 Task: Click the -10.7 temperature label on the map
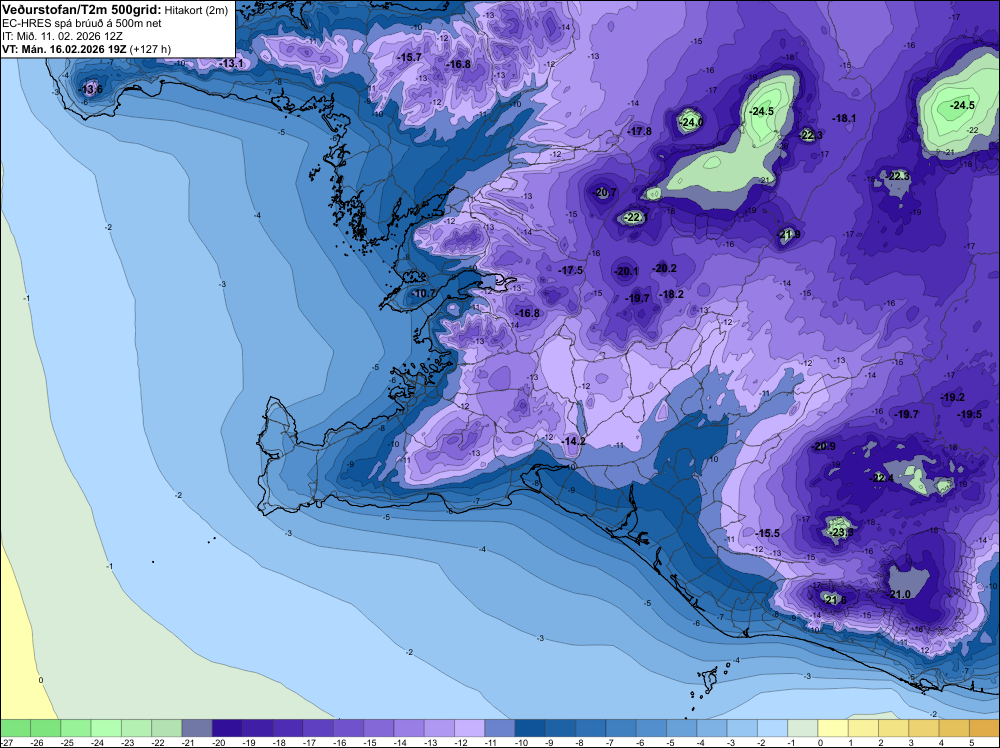(423, 293)
